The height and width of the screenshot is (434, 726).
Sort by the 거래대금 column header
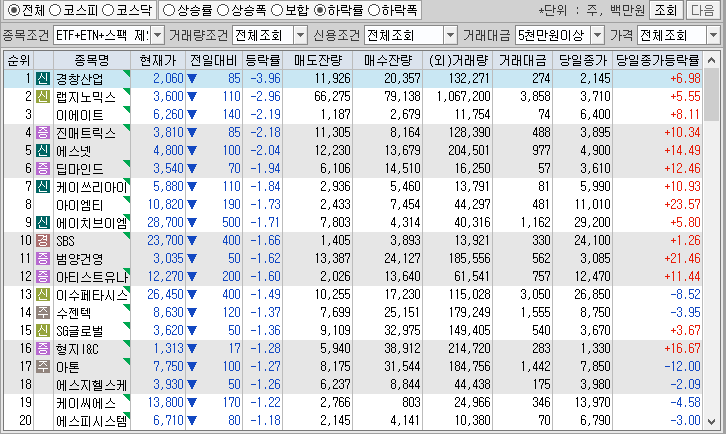522,60
